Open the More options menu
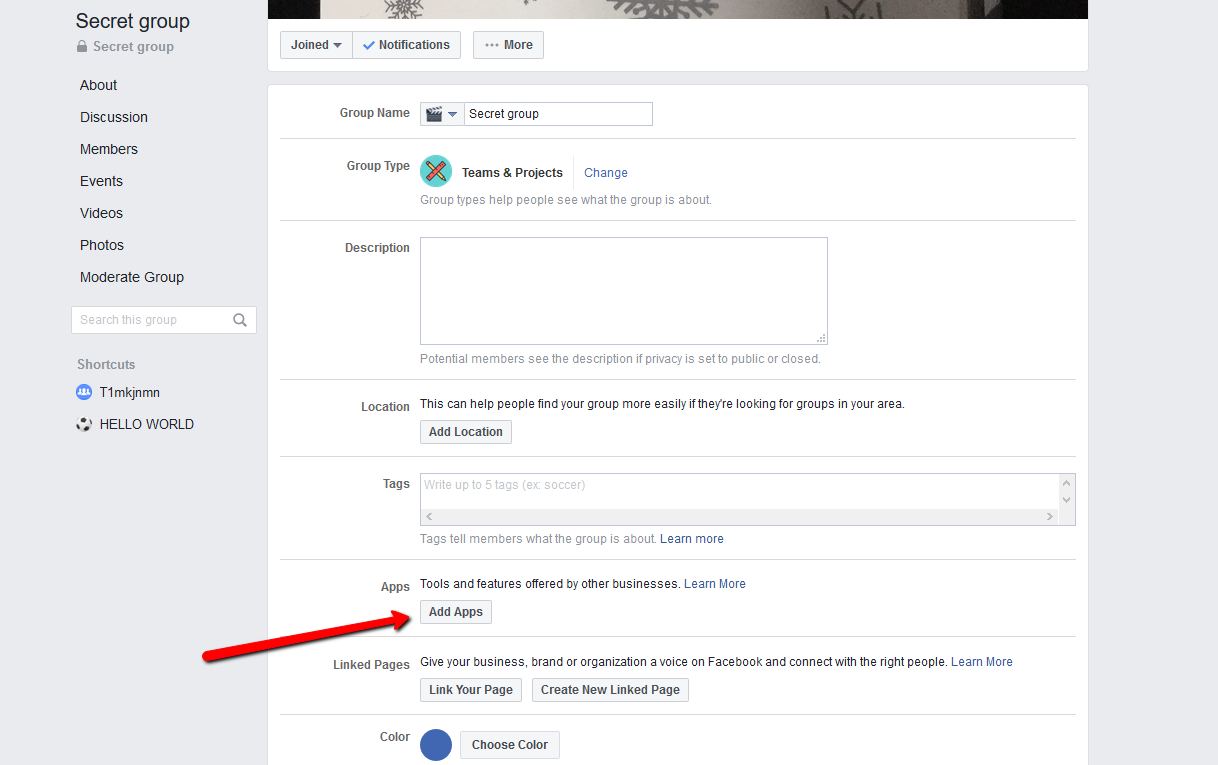The height and width of the screenshot is (765, 1218). tap(508, 45)
